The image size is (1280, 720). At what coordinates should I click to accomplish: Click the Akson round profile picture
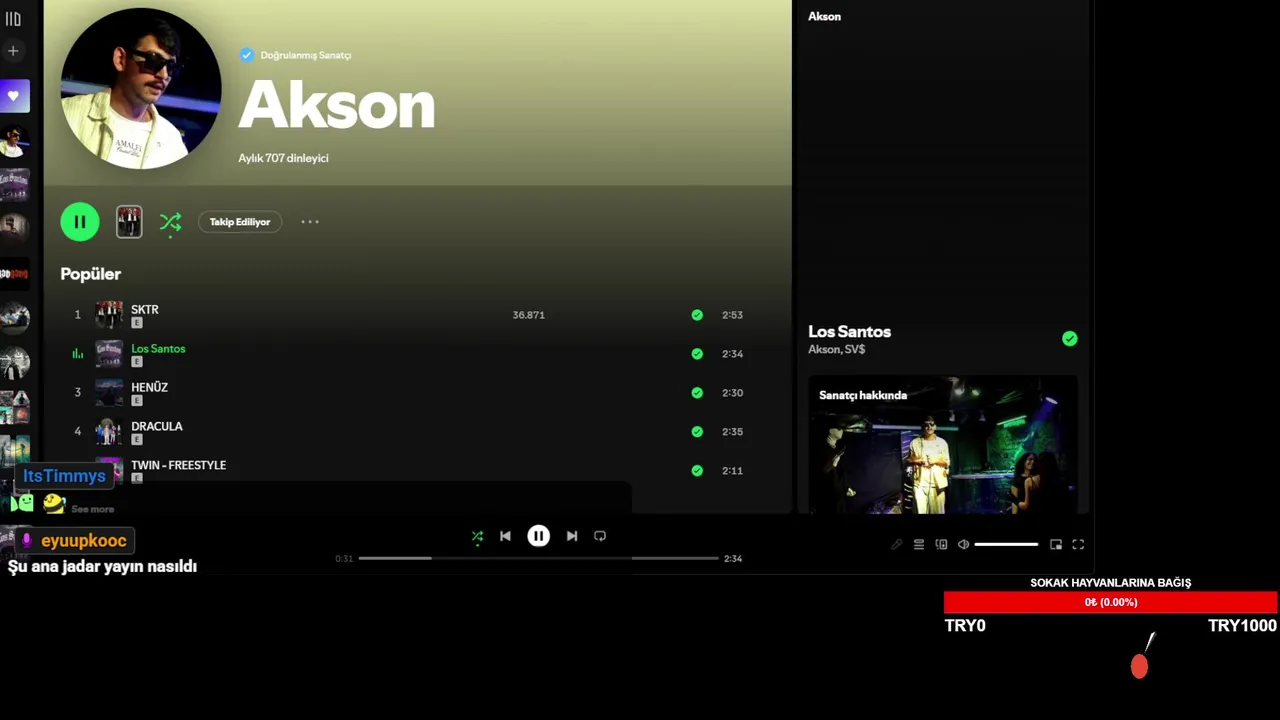pos(141,88)
